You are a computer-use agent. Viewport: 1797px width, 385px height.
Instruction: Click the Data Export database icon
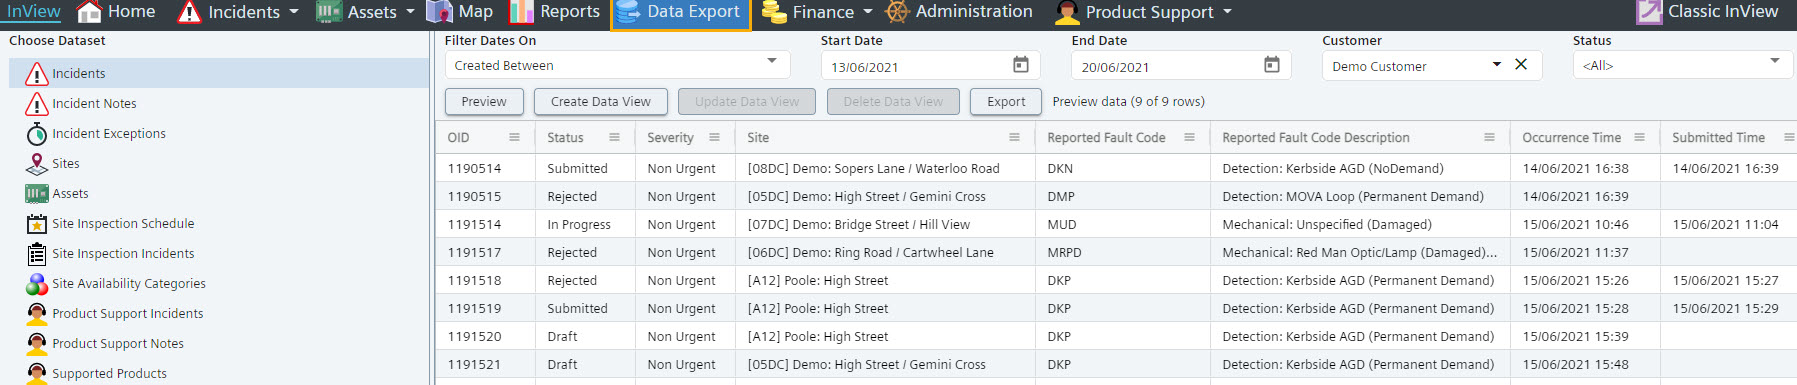[628, 12]
